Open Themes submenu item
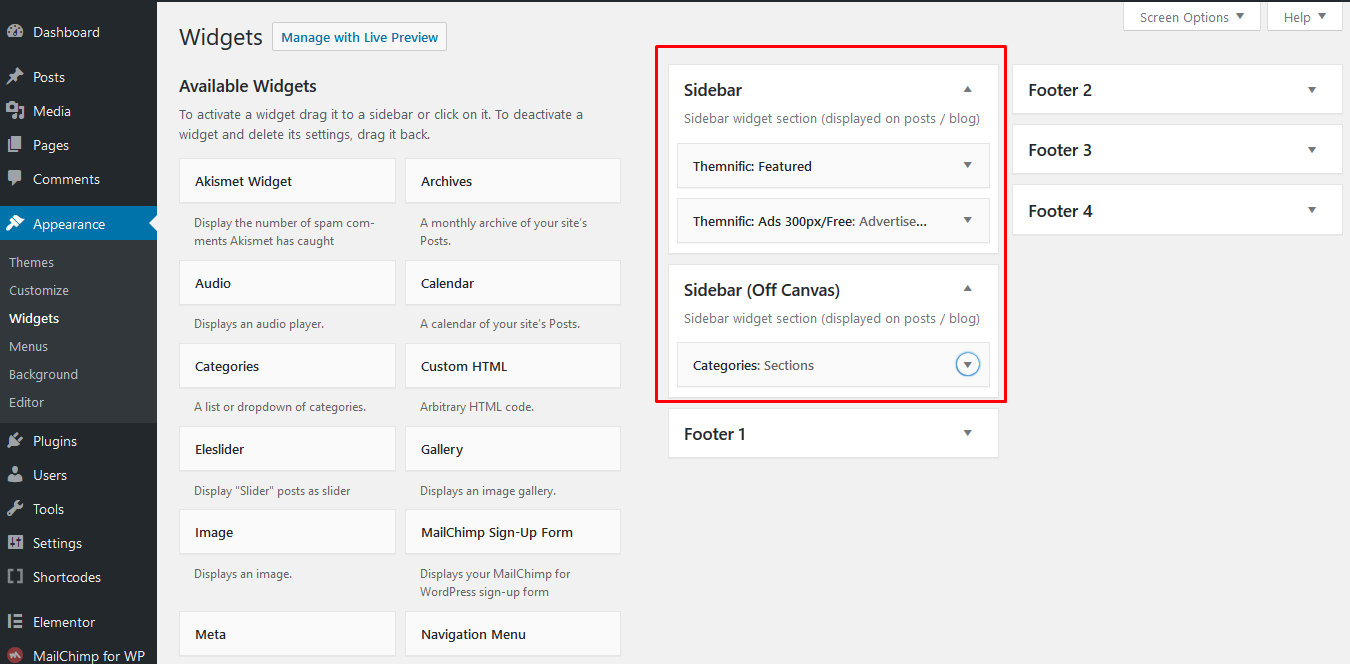1350x664 pixels. coord(32,262)
